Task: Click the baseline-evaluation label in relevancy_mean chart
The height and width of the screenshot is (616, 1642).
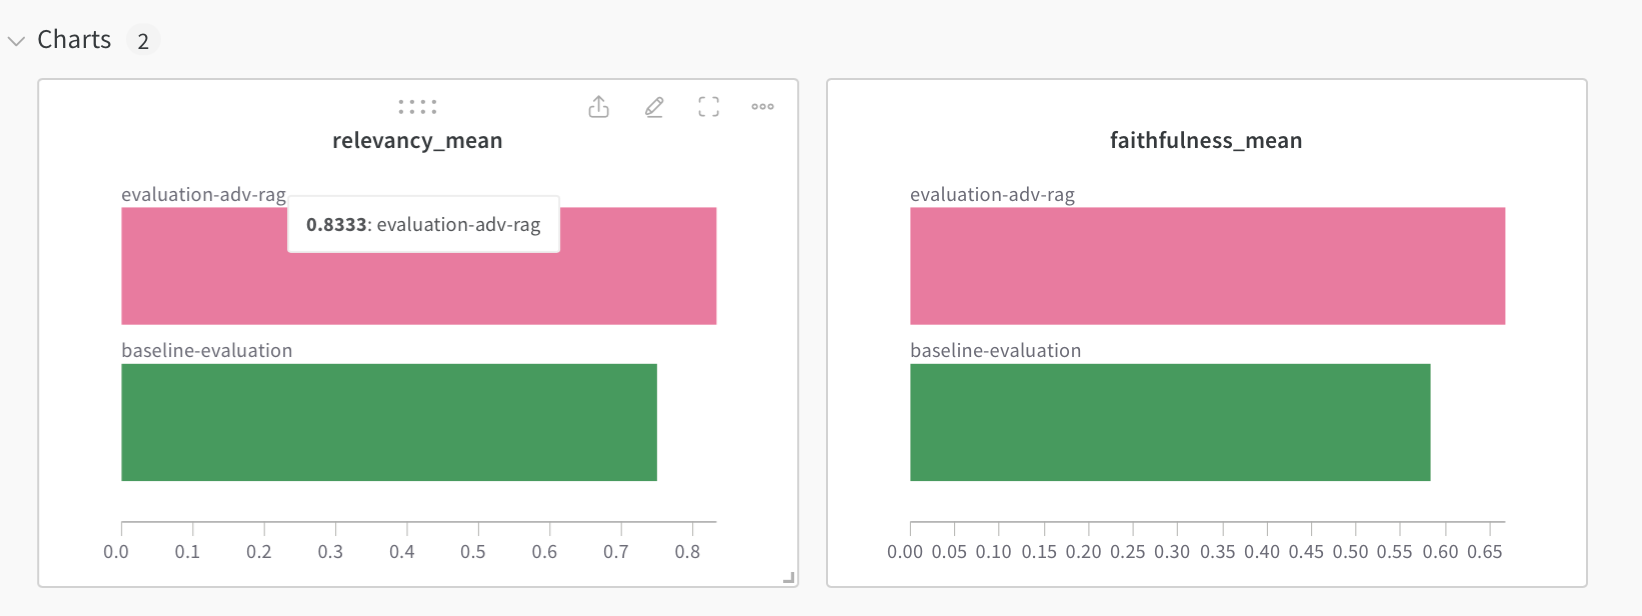Action: pyautogui.click(x=207, y=351)
